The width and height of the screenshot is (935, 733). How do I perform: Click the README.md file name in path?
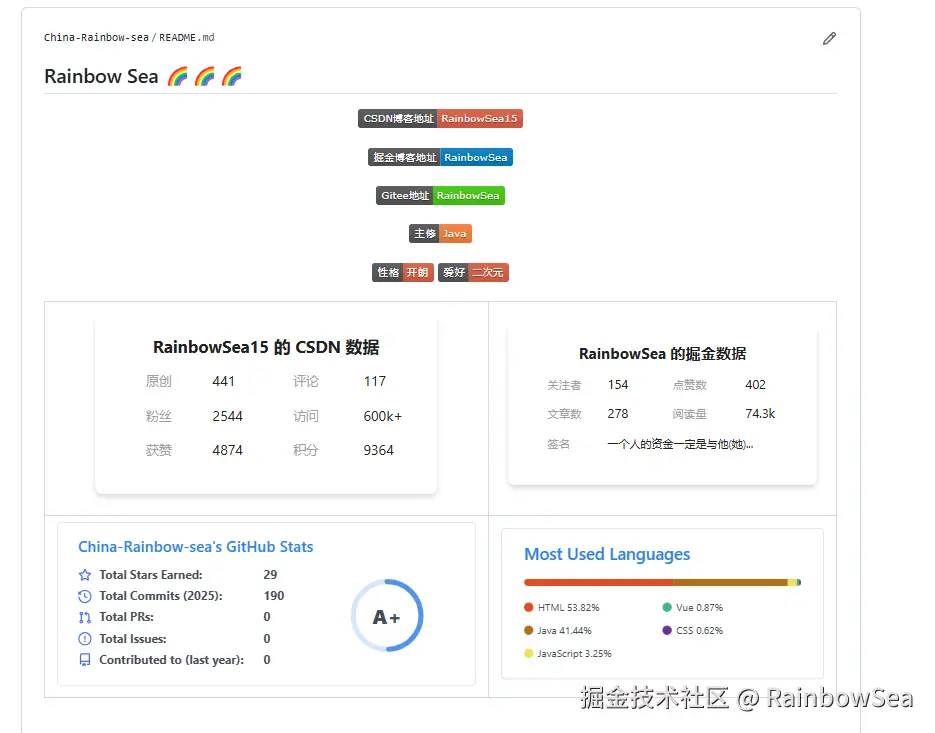coord(187,38)
